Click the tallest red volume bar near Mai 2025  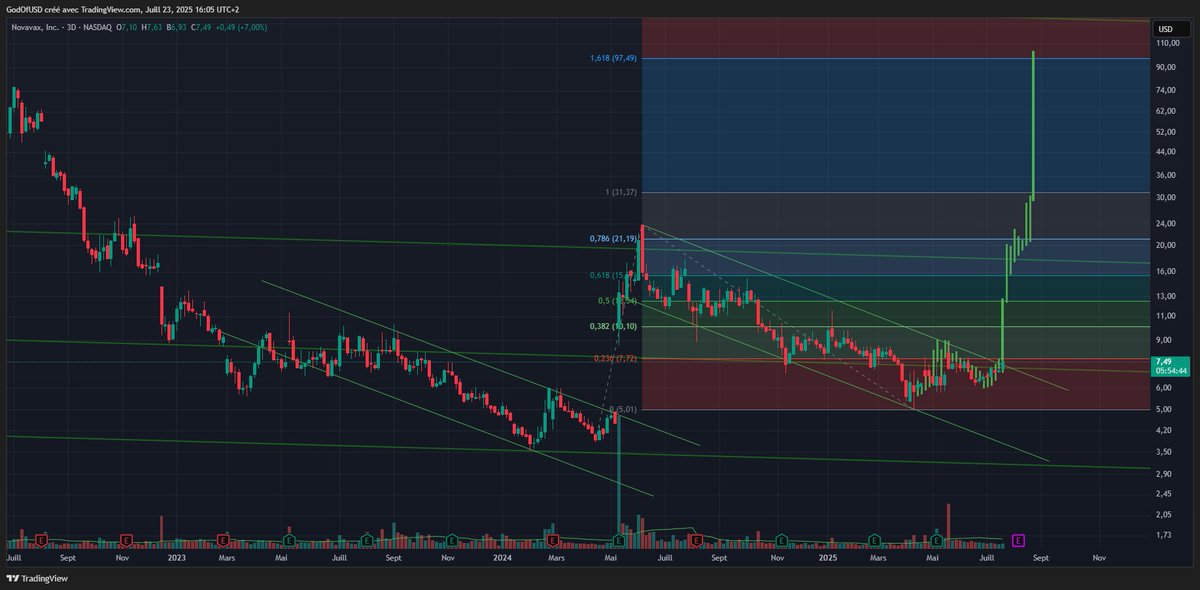coord(947,525)
